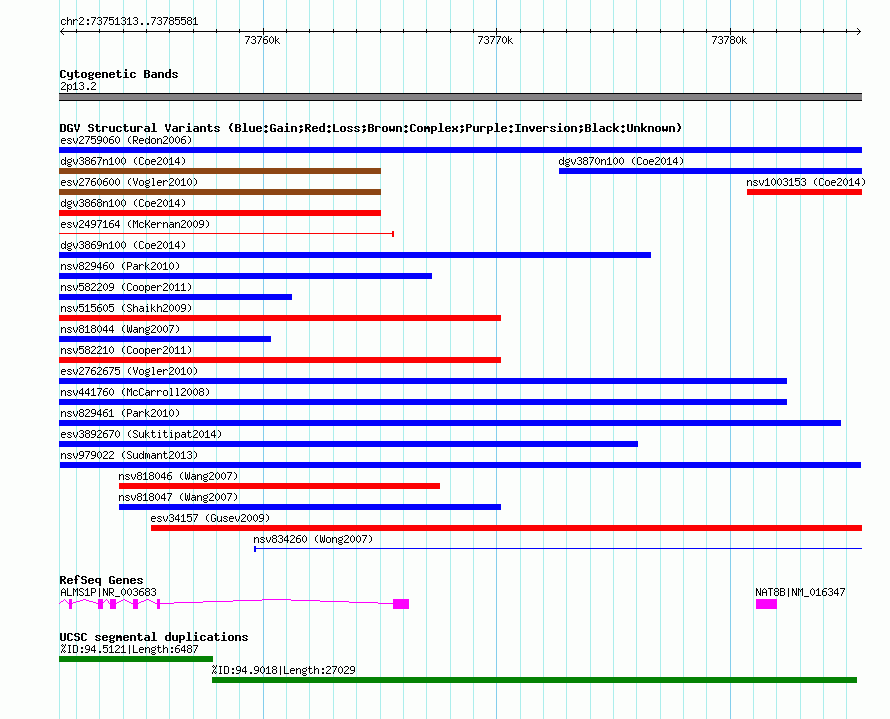The image size is (890, 719).
Task: Select the esv3892670 blue gain bar
Action: point(349,444)
